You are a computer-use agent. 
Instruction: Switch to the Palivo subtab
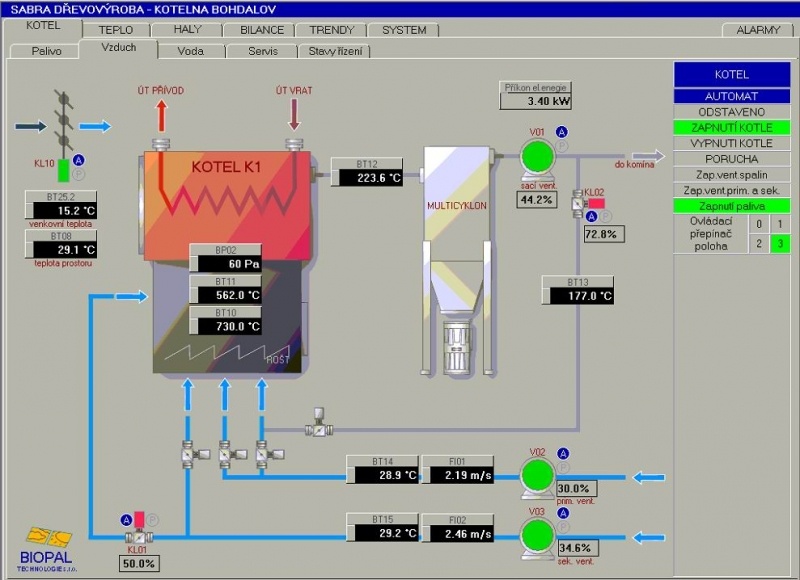click(46, 51)
